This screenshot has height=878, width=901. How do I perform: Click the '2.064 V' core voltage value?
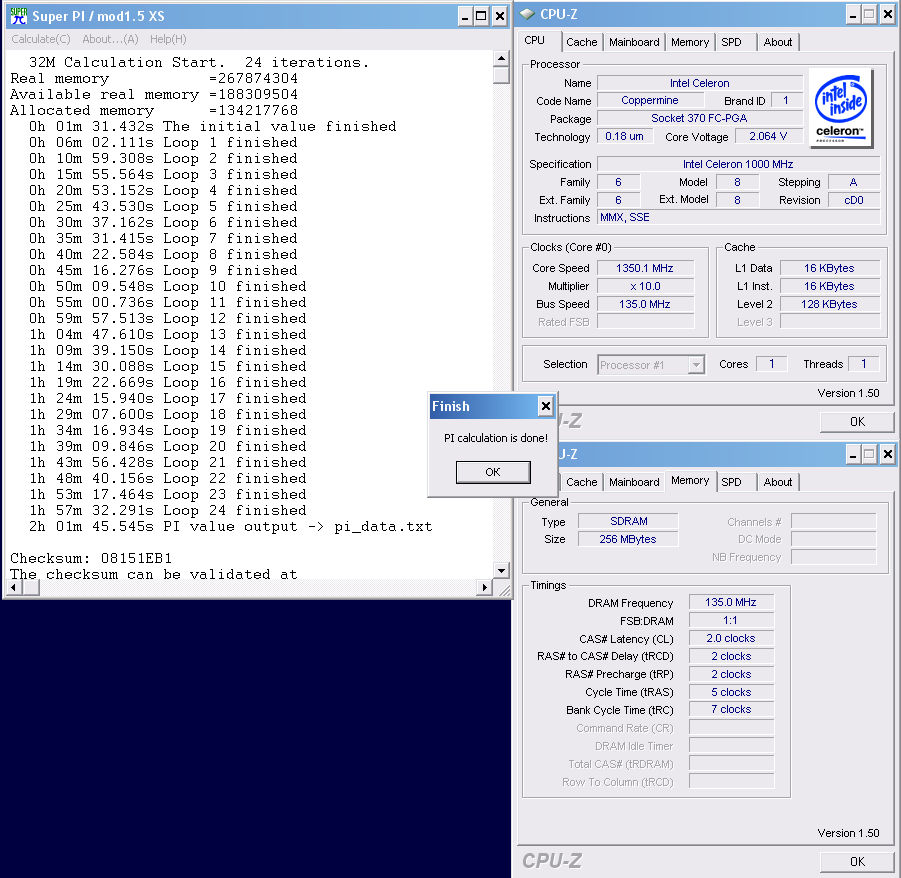click(x=768, y=136)
